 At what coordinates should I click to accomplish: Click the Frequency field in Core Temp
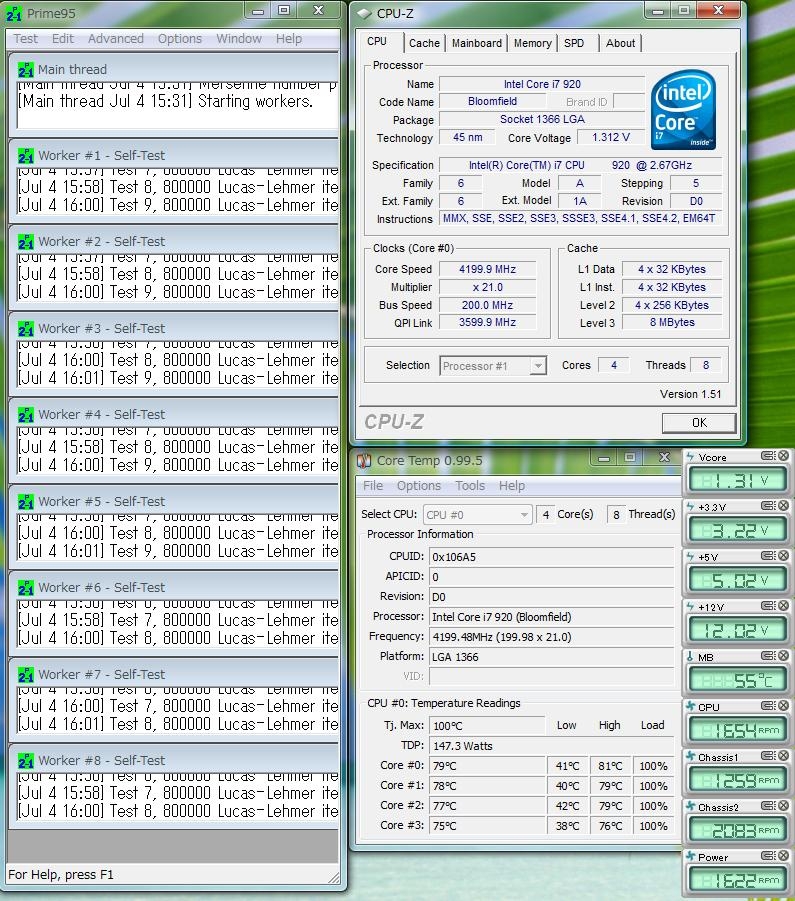[551, 637]
